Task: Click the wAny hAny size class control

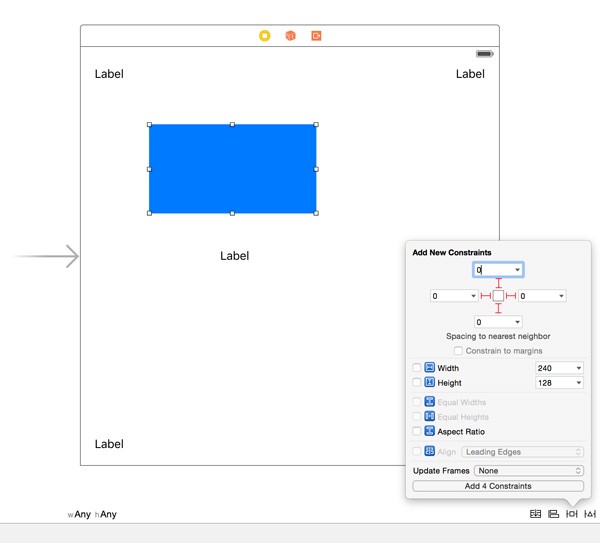Action: pos(92,514)
